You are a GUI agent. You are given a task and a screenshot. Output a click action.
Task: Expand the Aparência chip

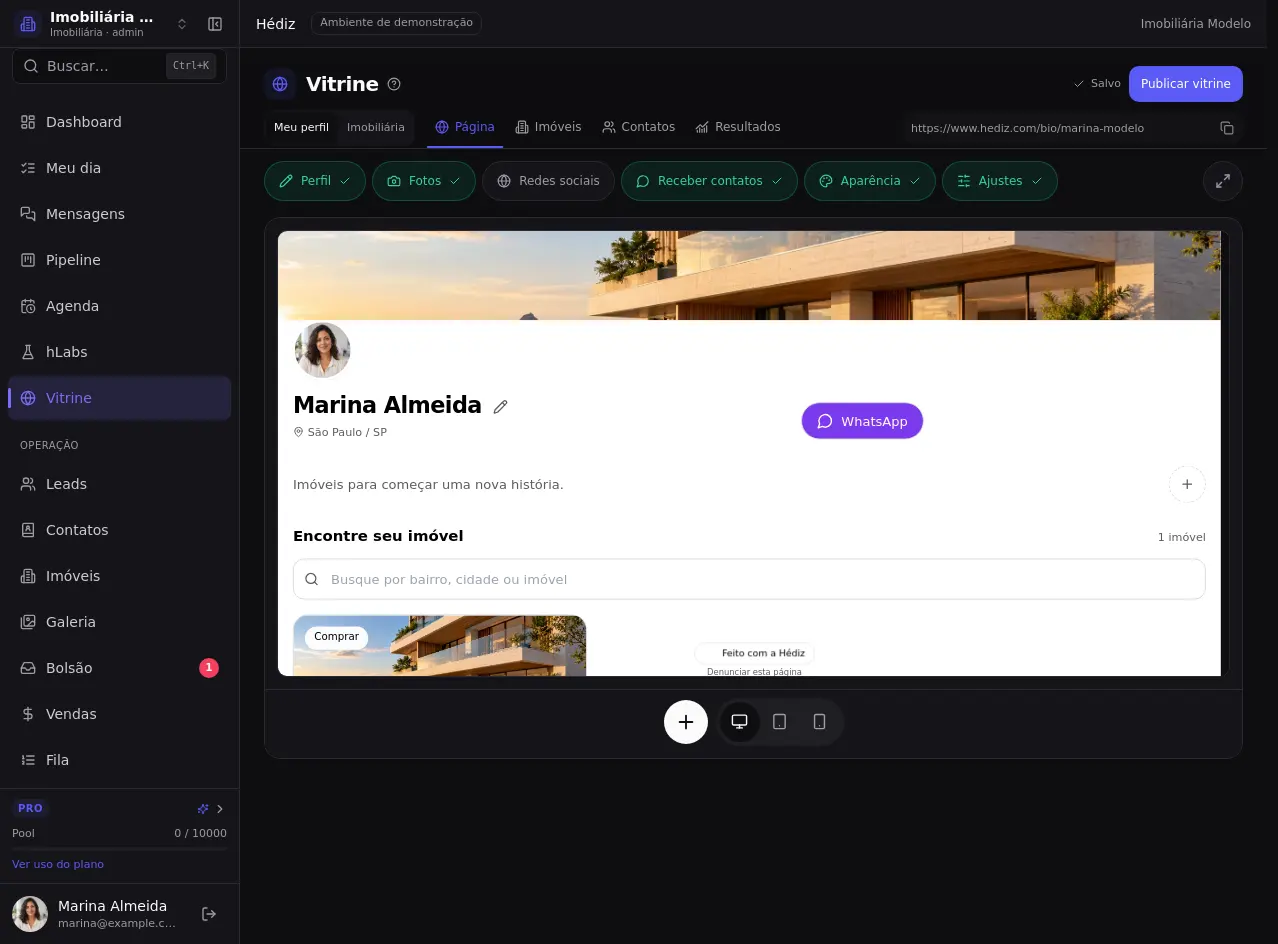click(870, 181)
